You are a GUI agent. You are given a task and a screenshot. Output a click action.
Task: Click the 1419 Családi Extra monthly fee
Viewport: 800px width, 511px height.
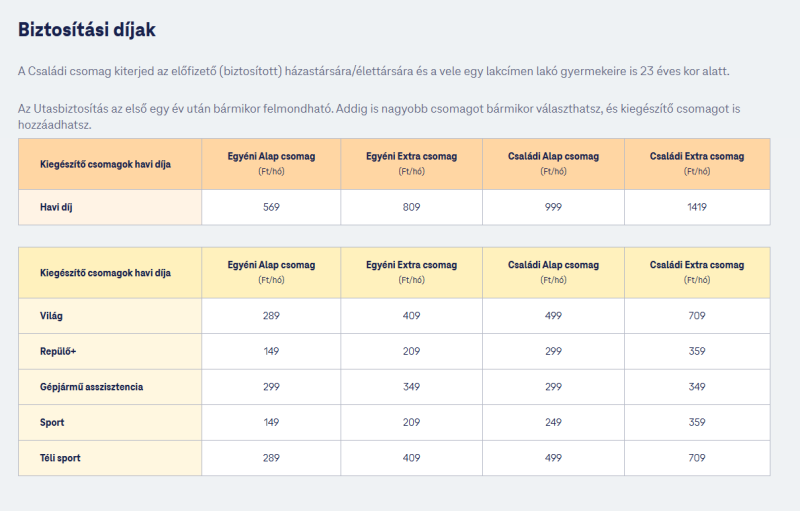pos(697,207)
